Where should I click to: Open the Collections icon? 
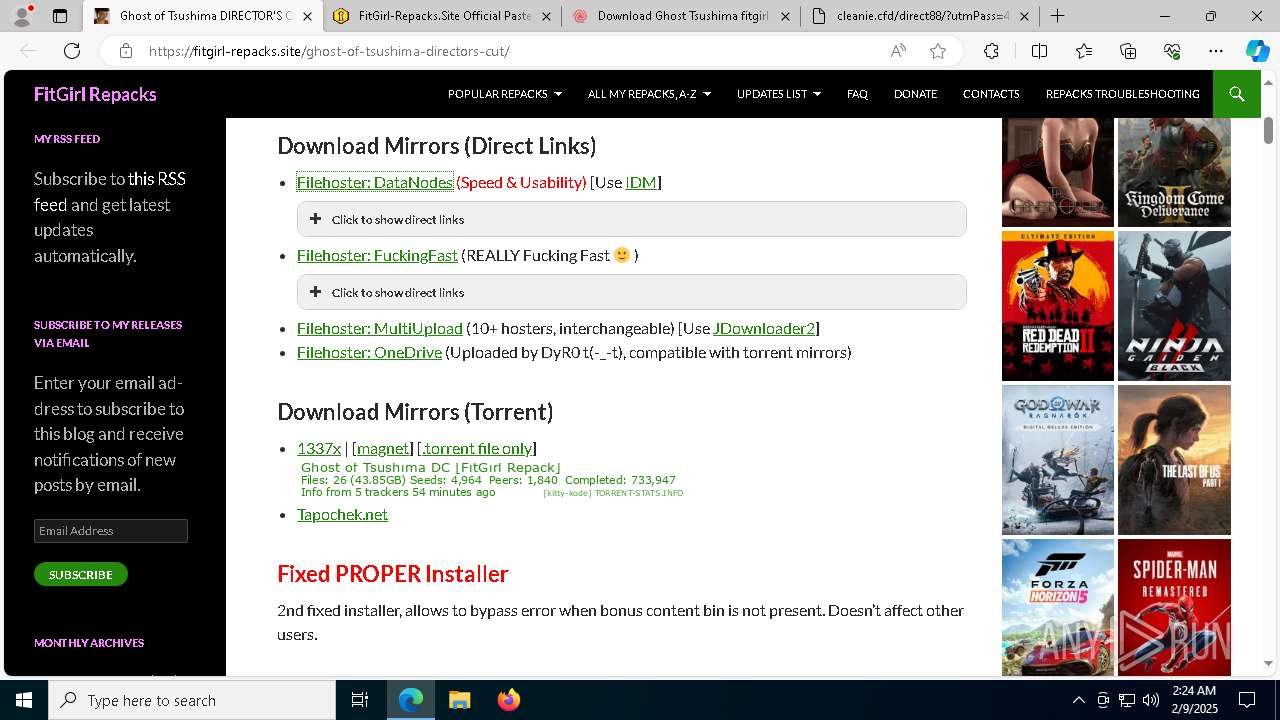click(1128, 51)
